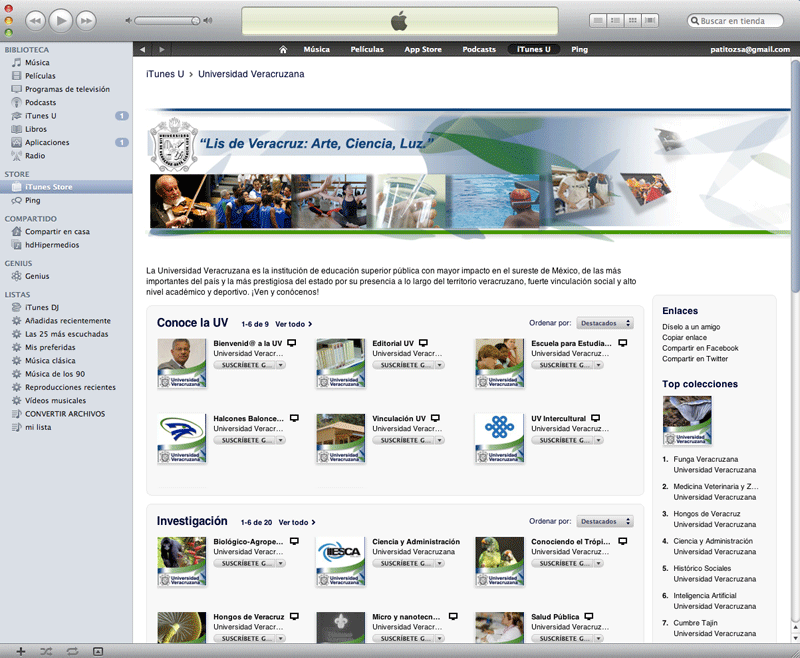Open Compartir en casa in the sidebar
The image size is (800, 658).
(x=57, y=231)
